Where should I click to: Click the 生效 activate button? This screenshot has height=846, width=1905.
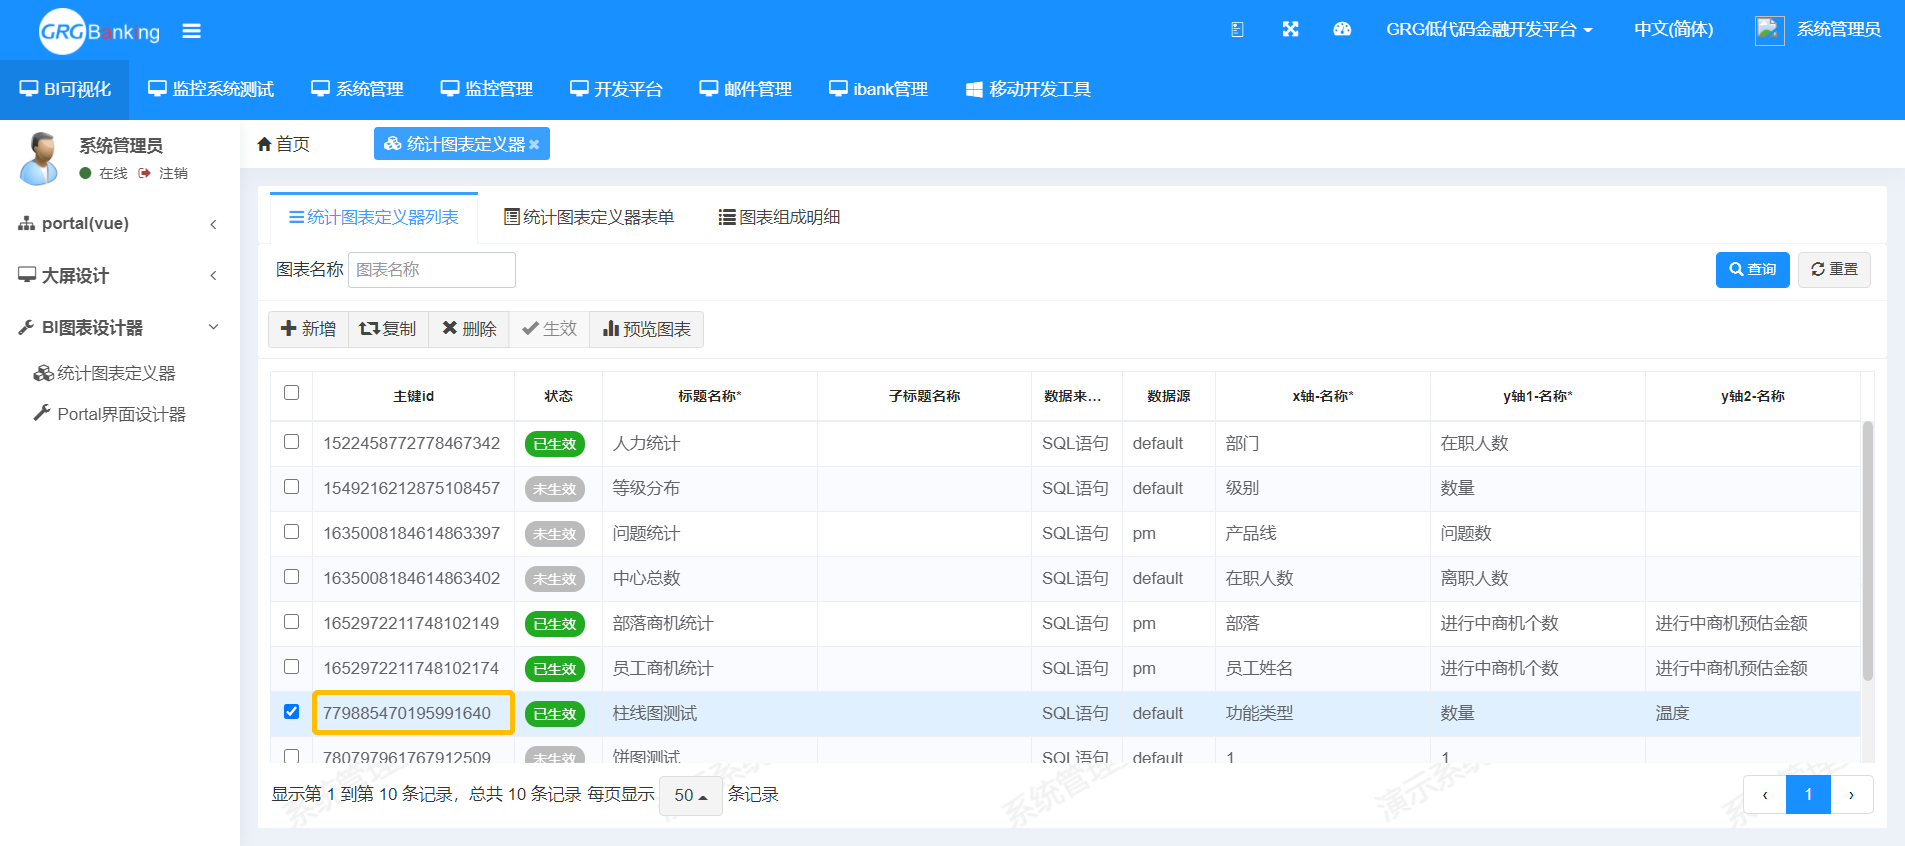pos(549,329)
